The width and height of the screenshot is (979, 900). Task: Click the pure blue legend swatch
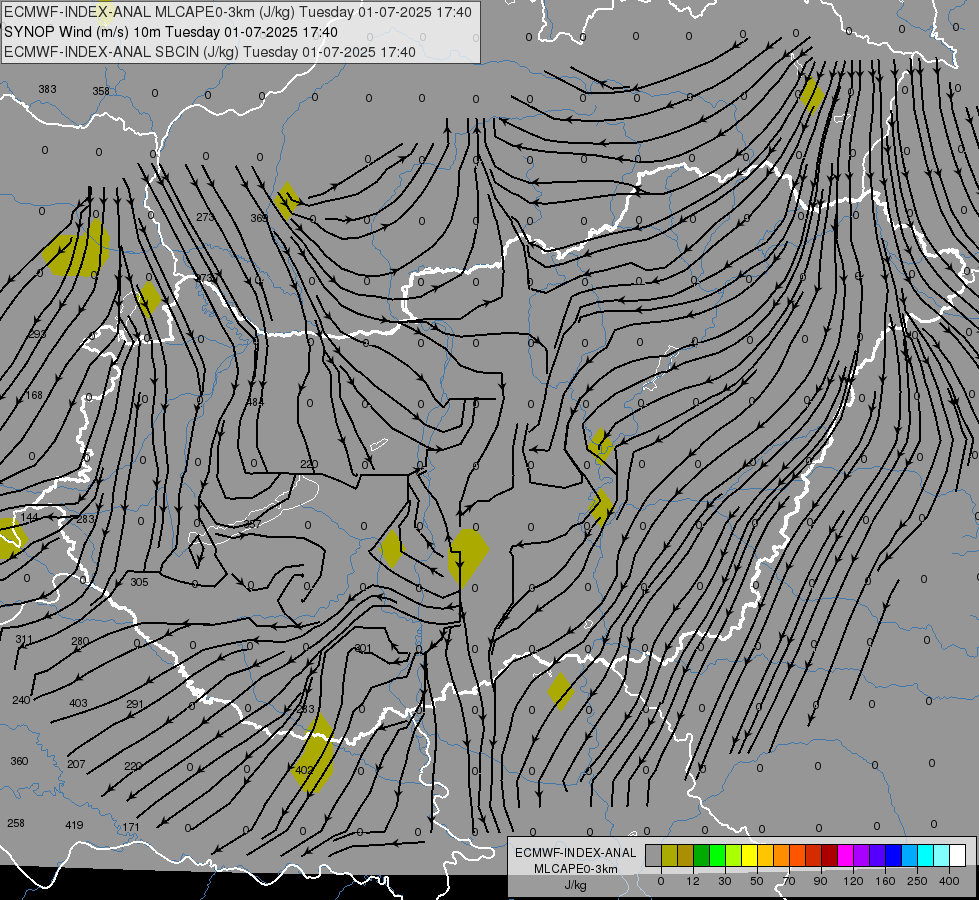point(893,855)
